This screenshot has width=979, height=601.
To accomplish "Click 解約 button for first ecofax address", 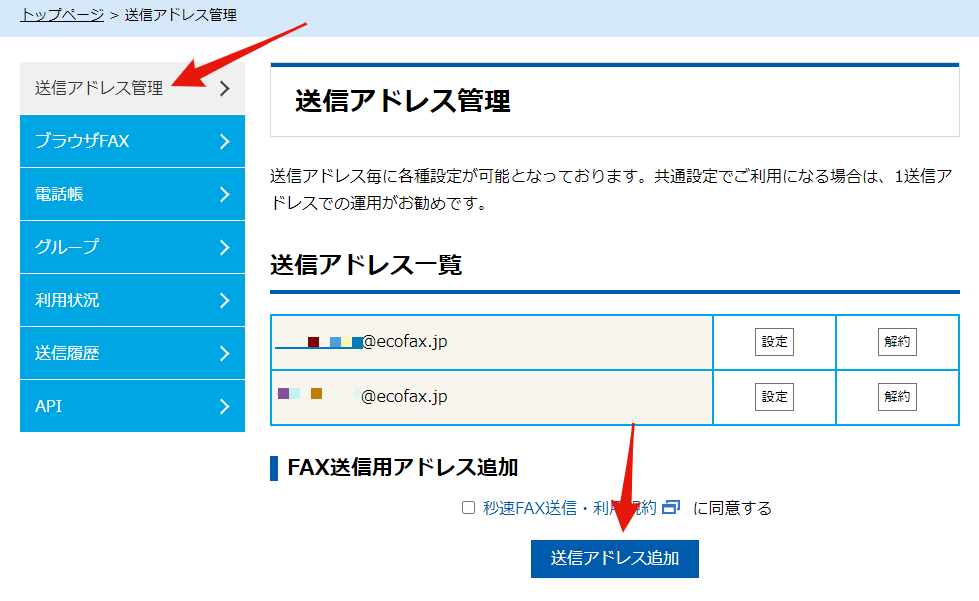I will coord(897,342).
